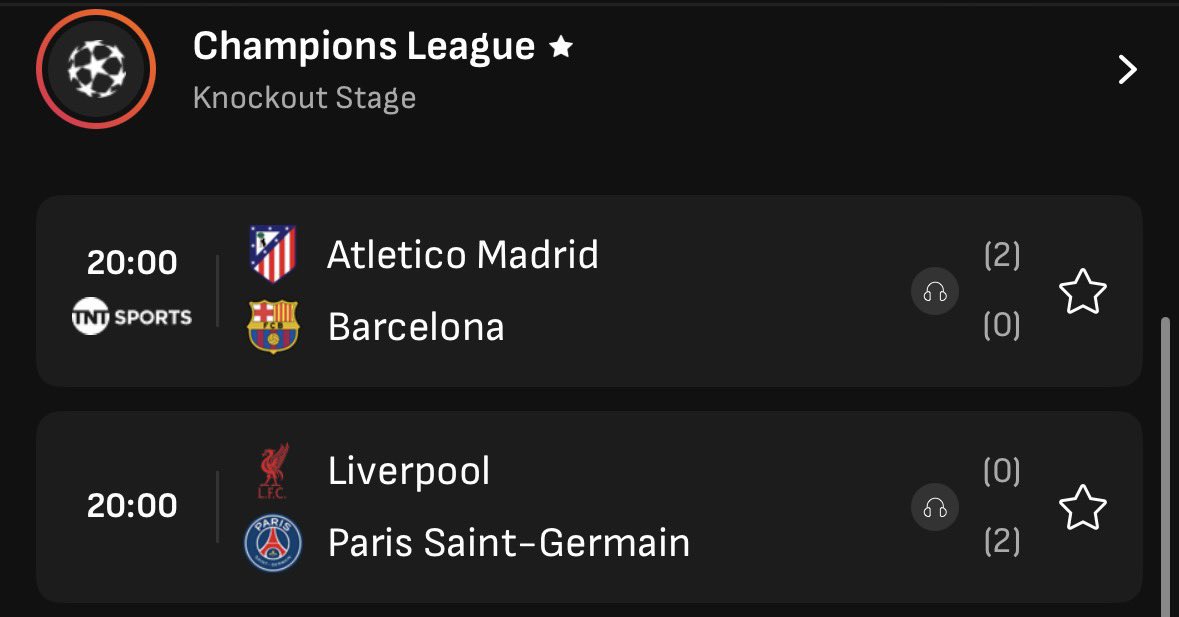Open the Champions League heading
The height and width of the screenshot is (617, 1179).
click(364, 47)
